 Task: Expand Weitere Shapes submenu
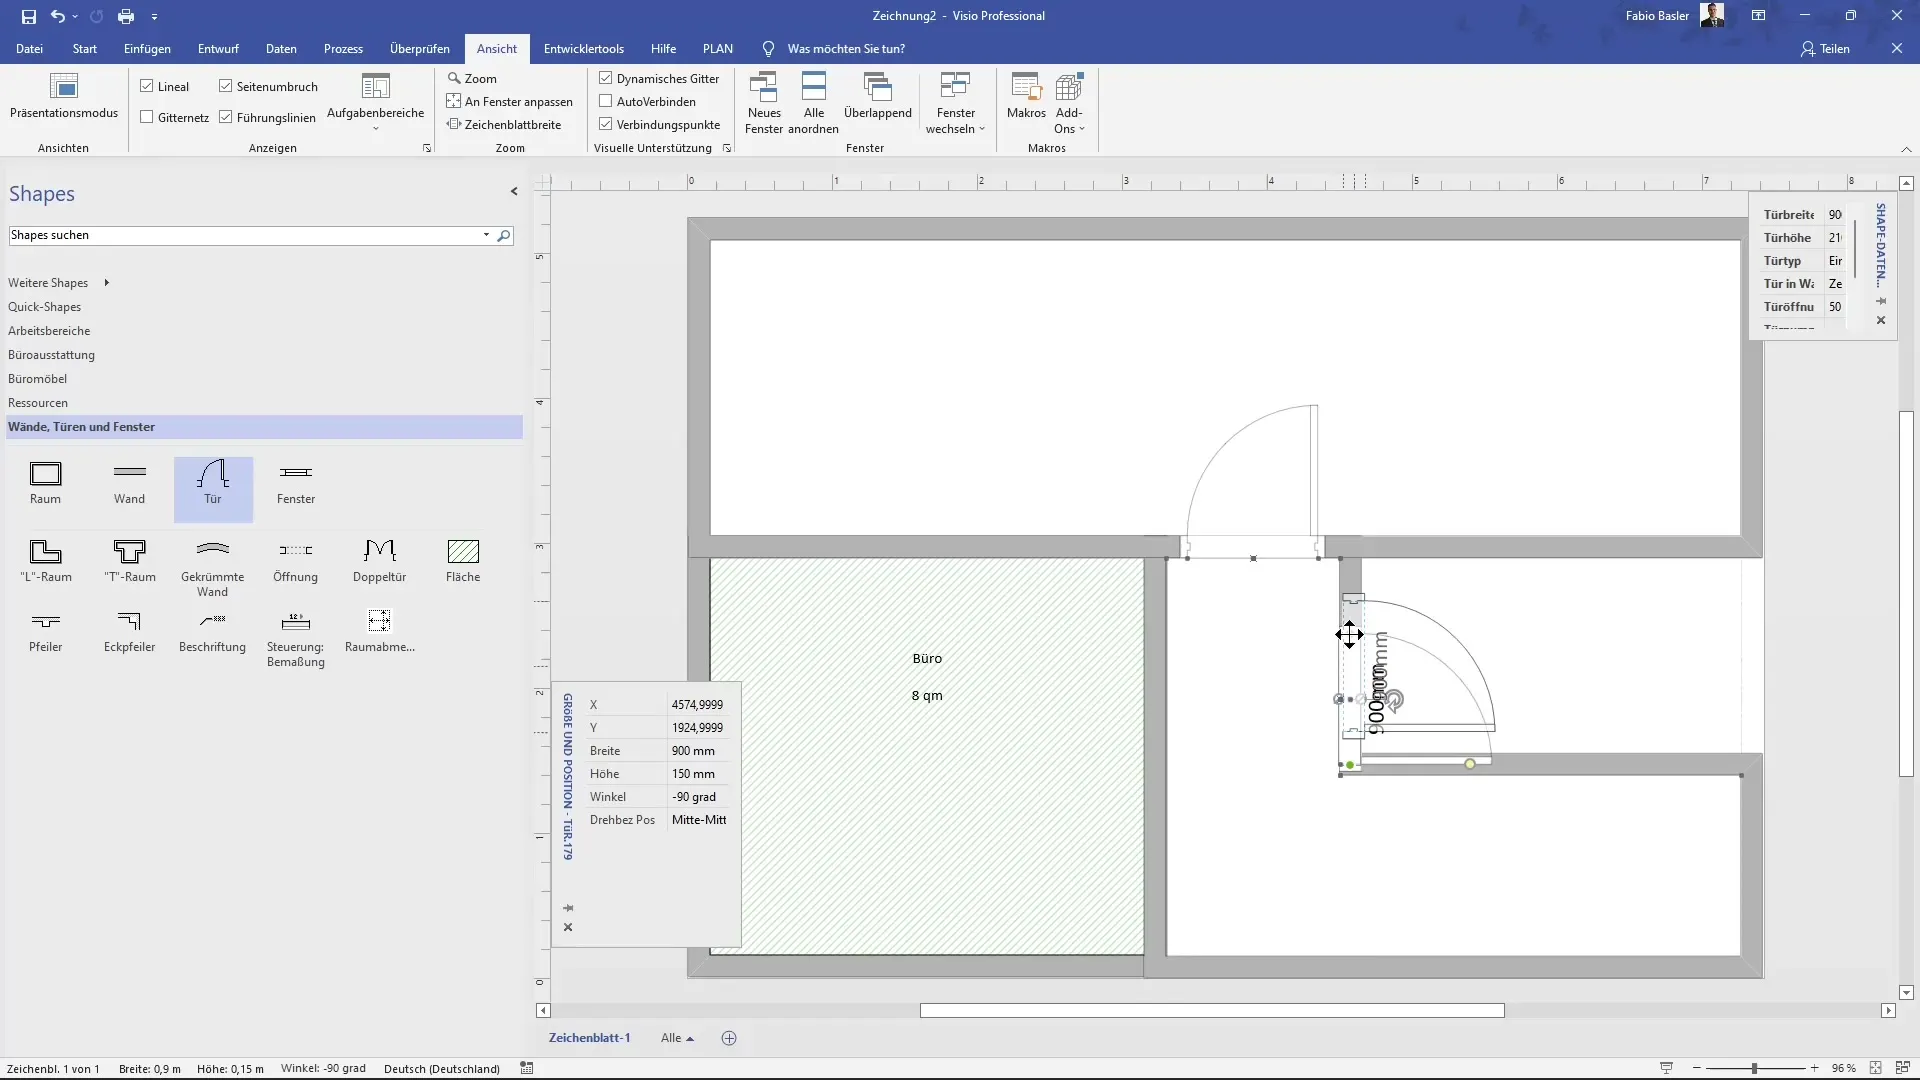click(106, 283)
